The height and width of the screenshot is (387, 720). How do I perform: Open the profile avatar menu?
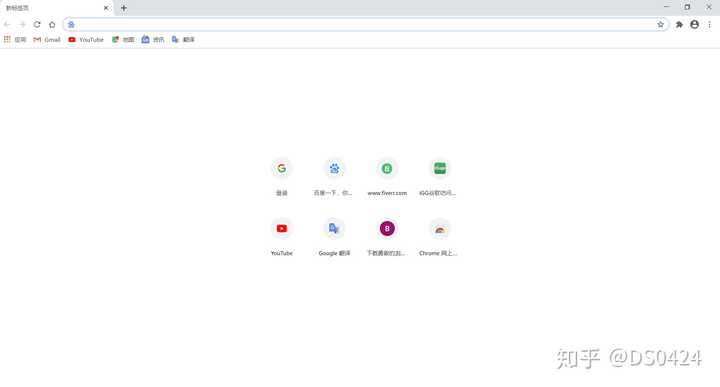694,24
